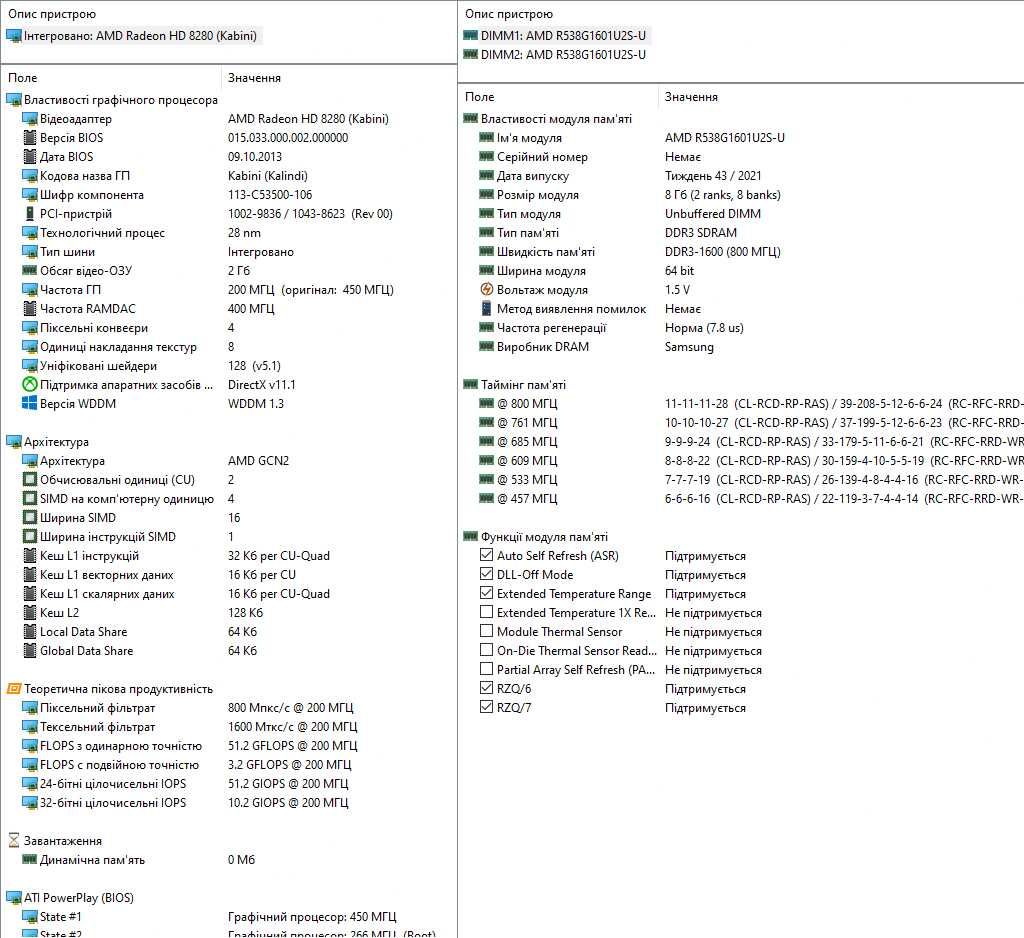
Task: Select the Уніфіковані шейдери row
Action: coord(229,366)
